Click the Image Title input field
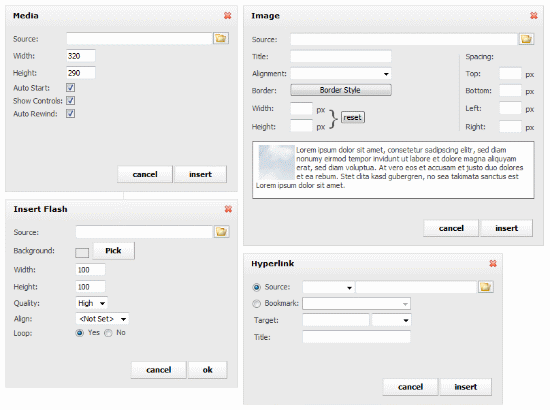This screenshot has height=410, width=550. [x=341, y=56]
